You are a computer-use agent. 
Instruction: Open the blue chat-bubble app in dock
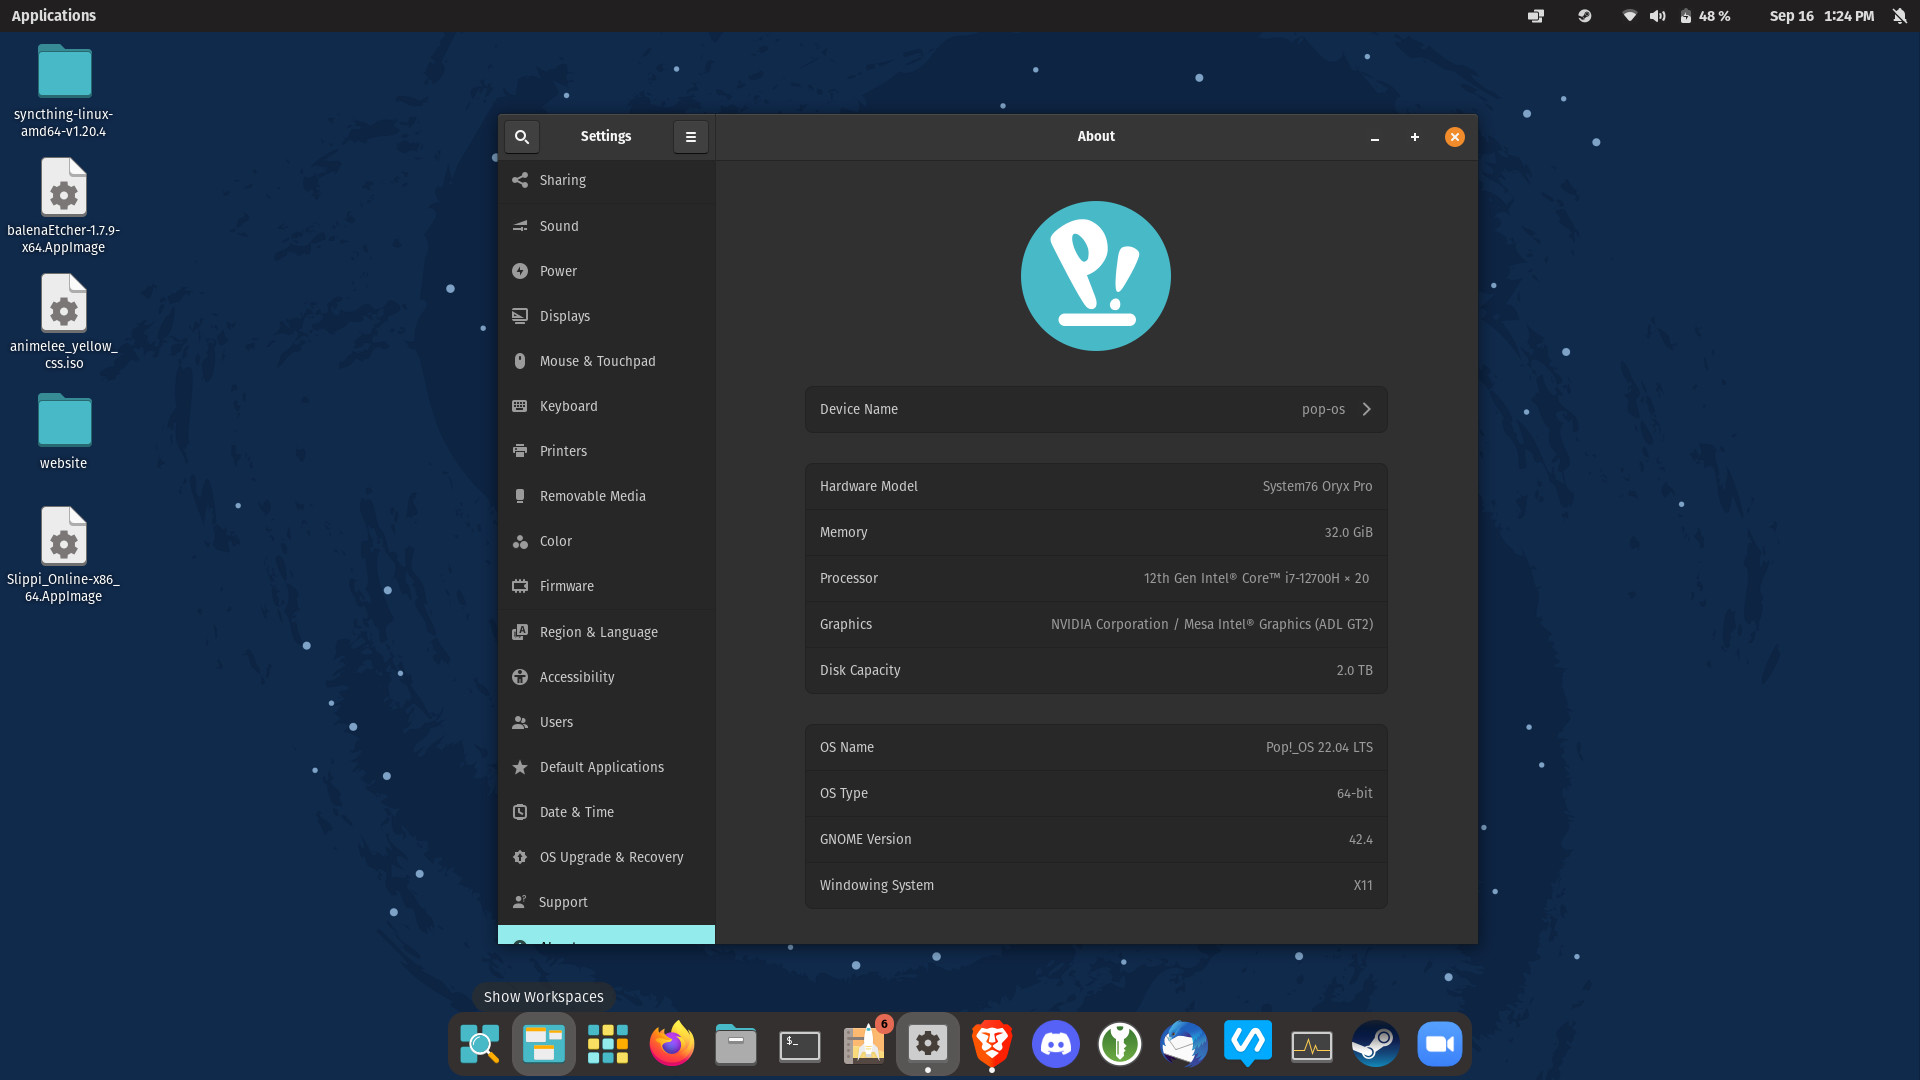(x=1247, y=1044)
